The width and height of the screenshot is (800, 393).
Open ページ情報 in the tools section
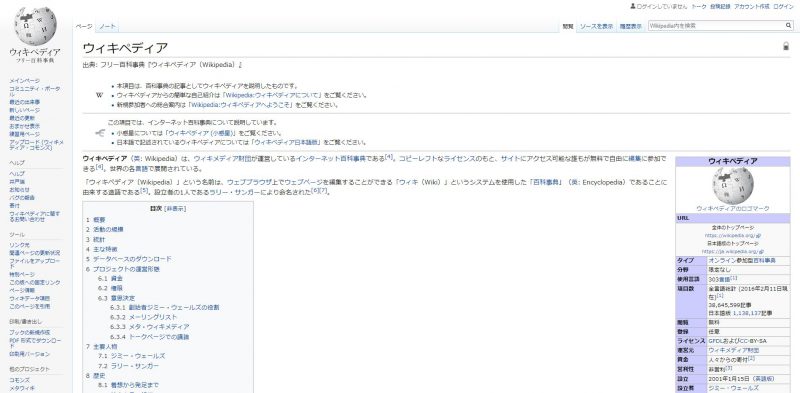(22, 290)
